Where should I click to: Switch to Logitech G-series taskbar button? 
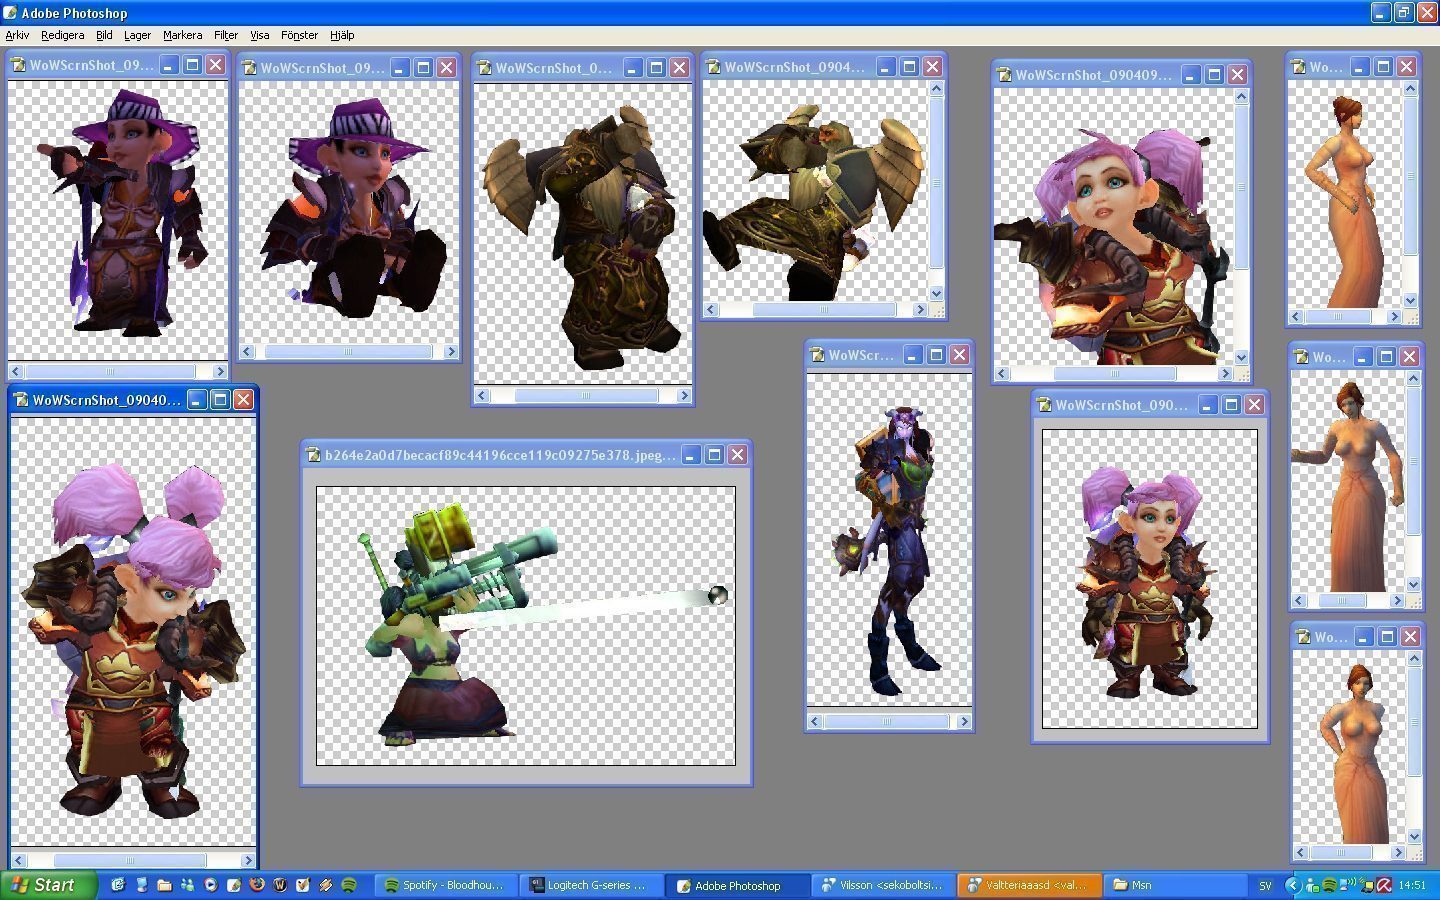pyautogui.click(x=591, y=885)
